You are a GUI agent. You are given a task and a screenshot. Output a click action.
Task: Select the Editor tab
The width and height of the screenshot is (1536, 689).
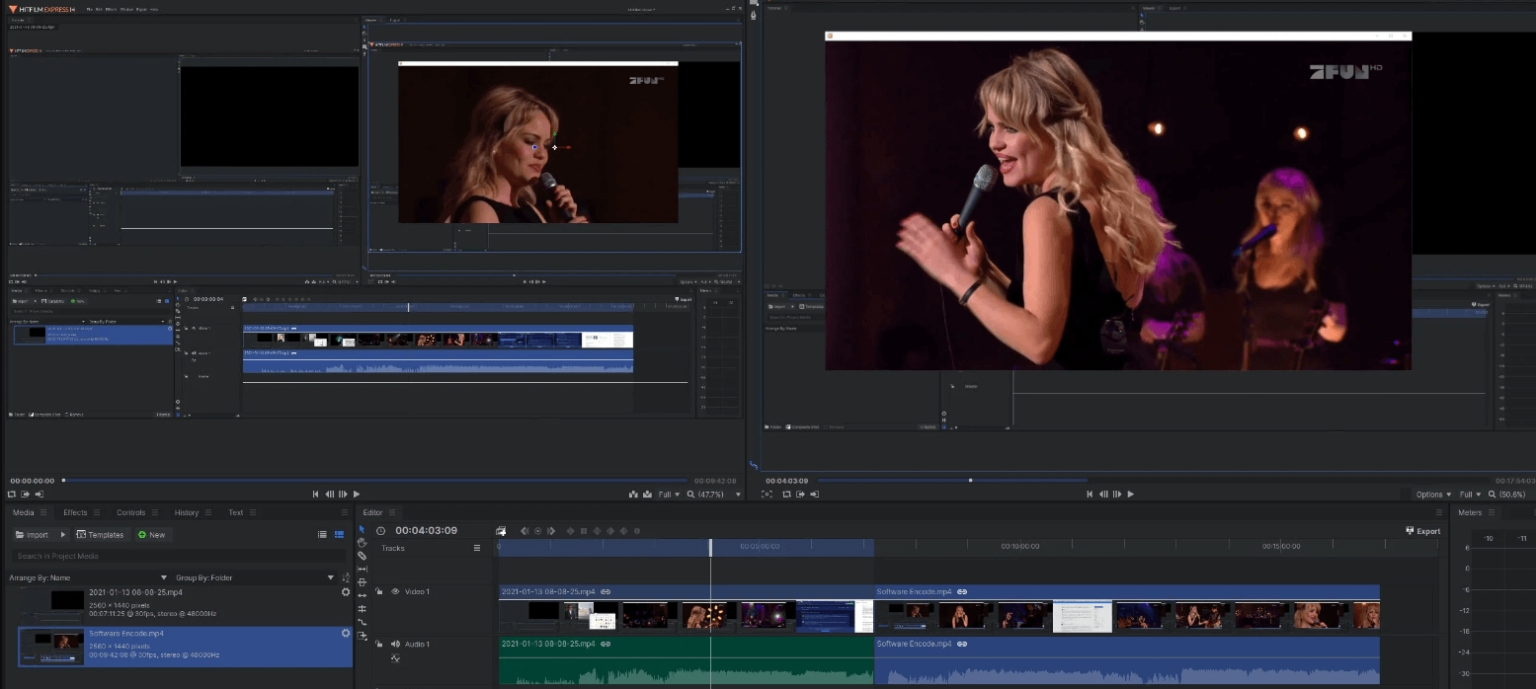point(373,513)
